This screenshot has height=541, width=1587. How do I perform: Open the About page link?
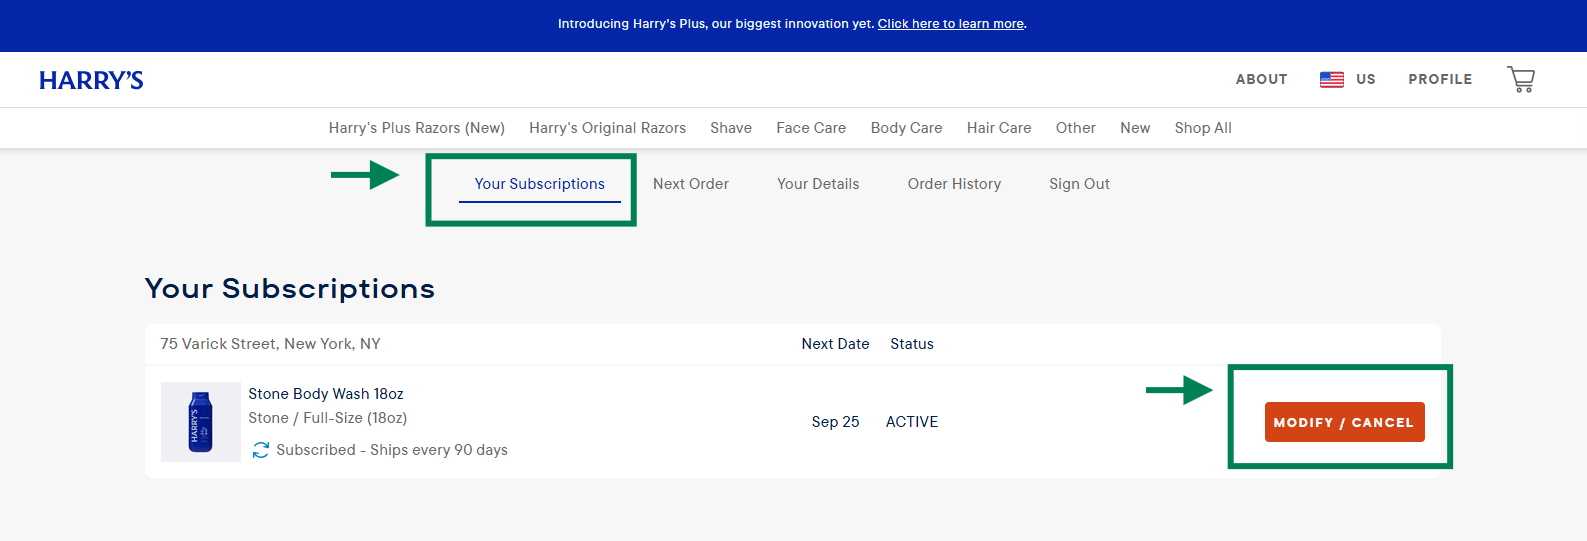tap(1261, 80)
